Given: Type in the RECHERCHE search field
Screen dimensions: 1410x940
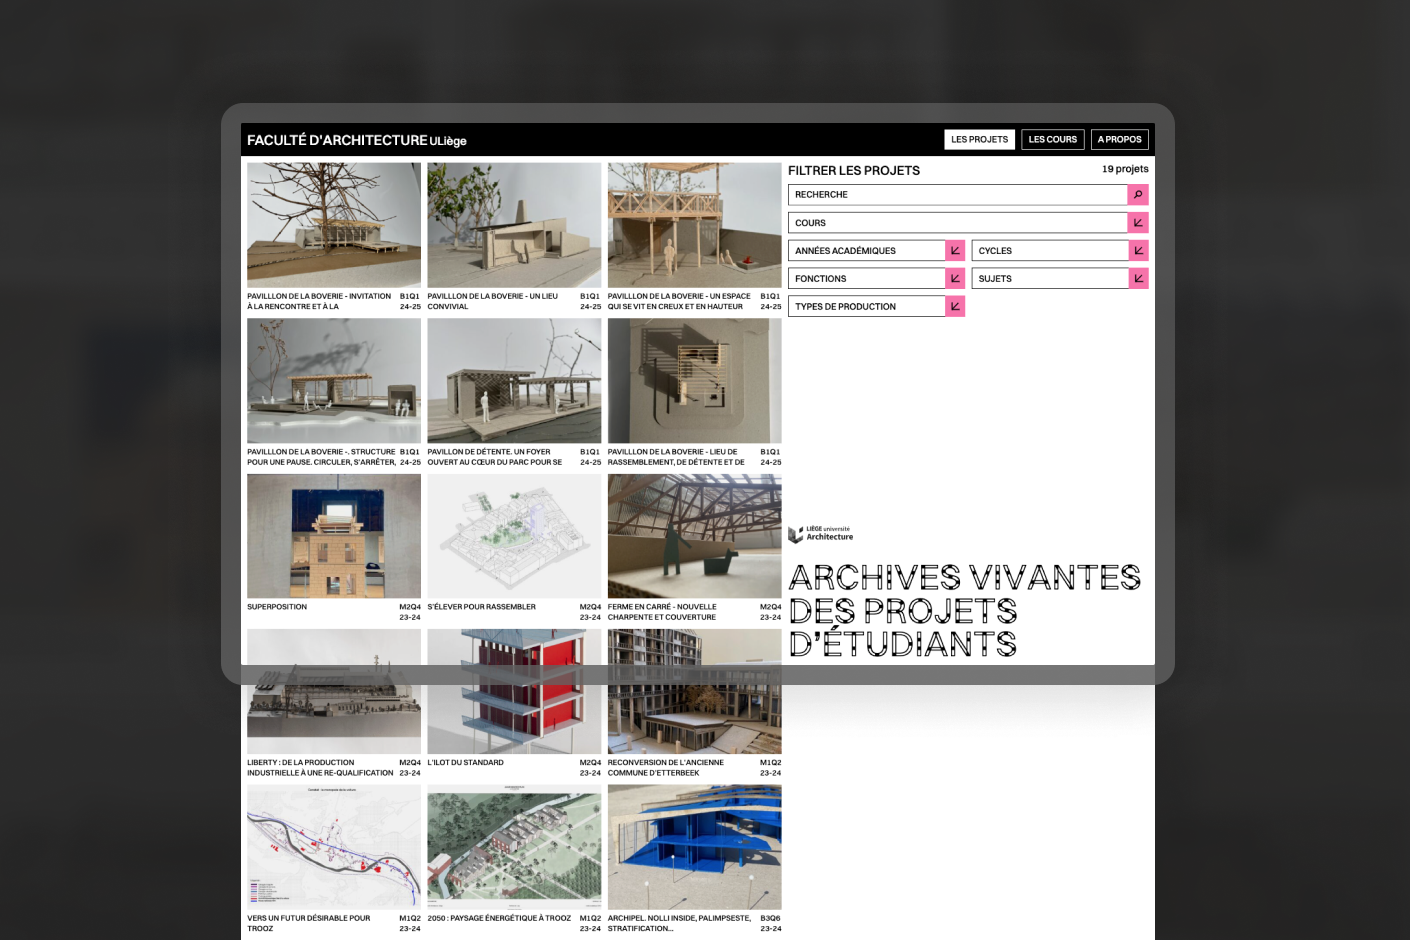Looking at the screenshot, I should [958, 195].
